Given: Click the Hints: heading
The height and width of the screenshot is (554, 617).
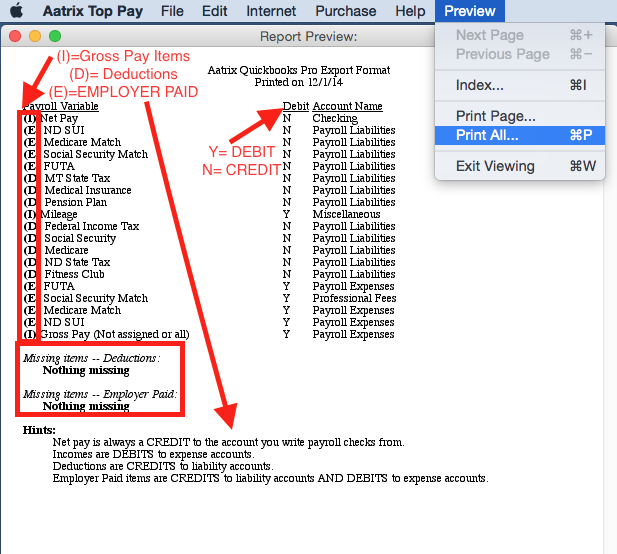Looking at the screenshot, I should 39,430.
